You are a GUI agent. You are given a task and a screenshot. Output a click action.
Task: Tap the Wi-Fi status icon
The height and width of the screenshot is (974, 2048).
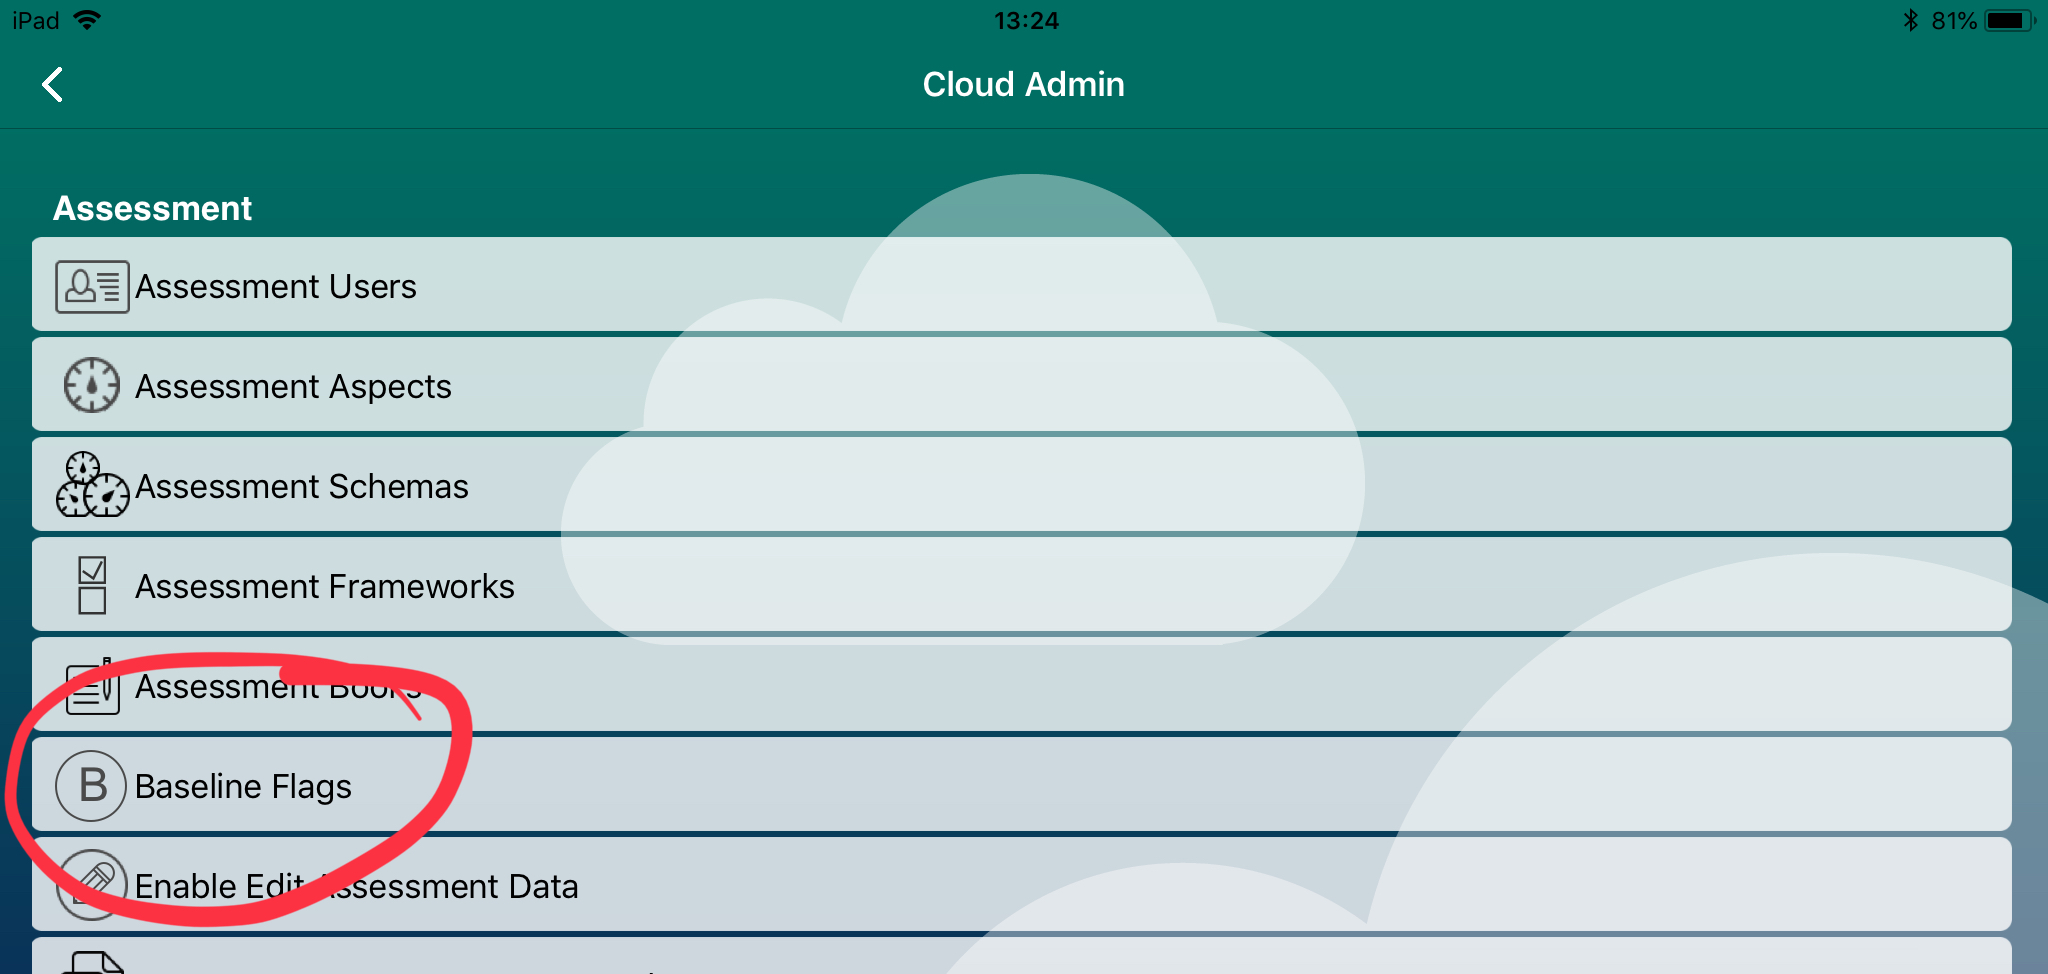point(88,20)
